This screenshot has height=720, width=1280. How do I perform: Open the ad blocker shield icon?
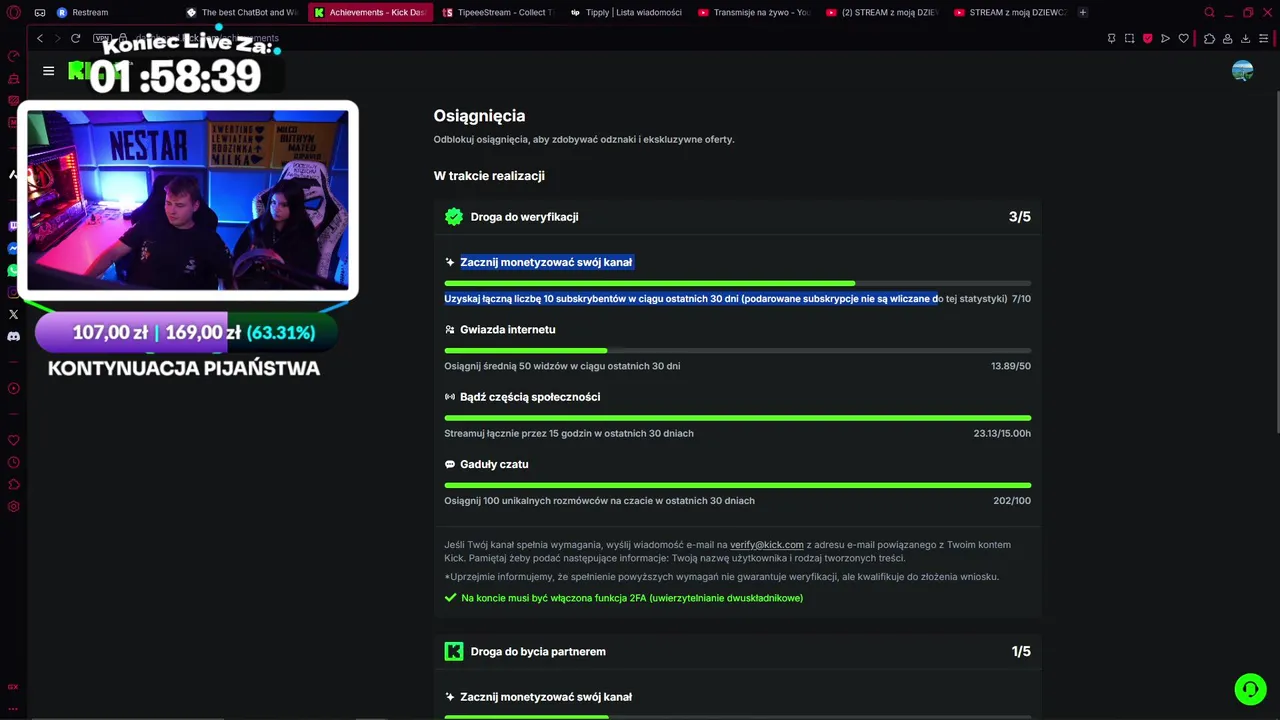(x=1147, y=38)
